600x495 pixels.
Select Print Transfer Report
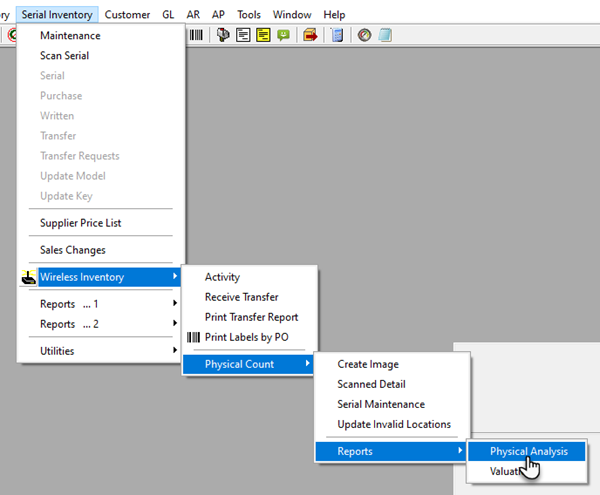[x=249, y=317]
